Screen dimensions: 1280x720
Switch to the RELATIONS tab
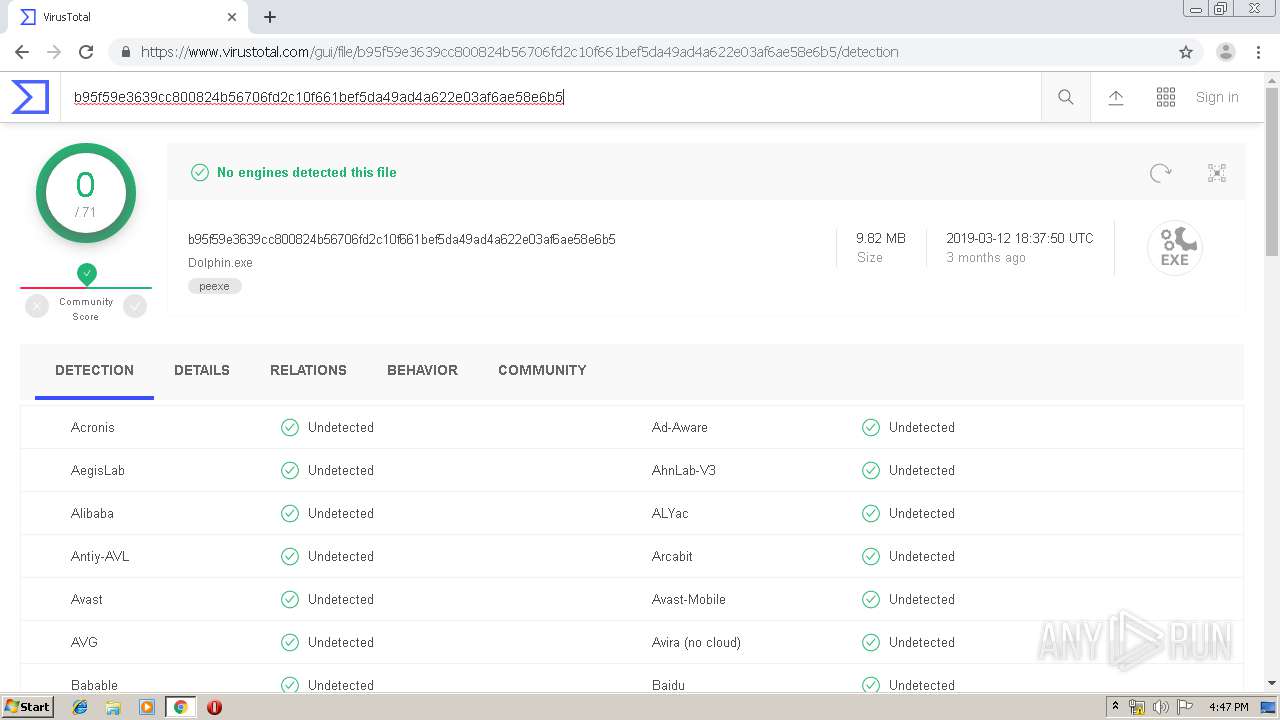coord(308,370)
